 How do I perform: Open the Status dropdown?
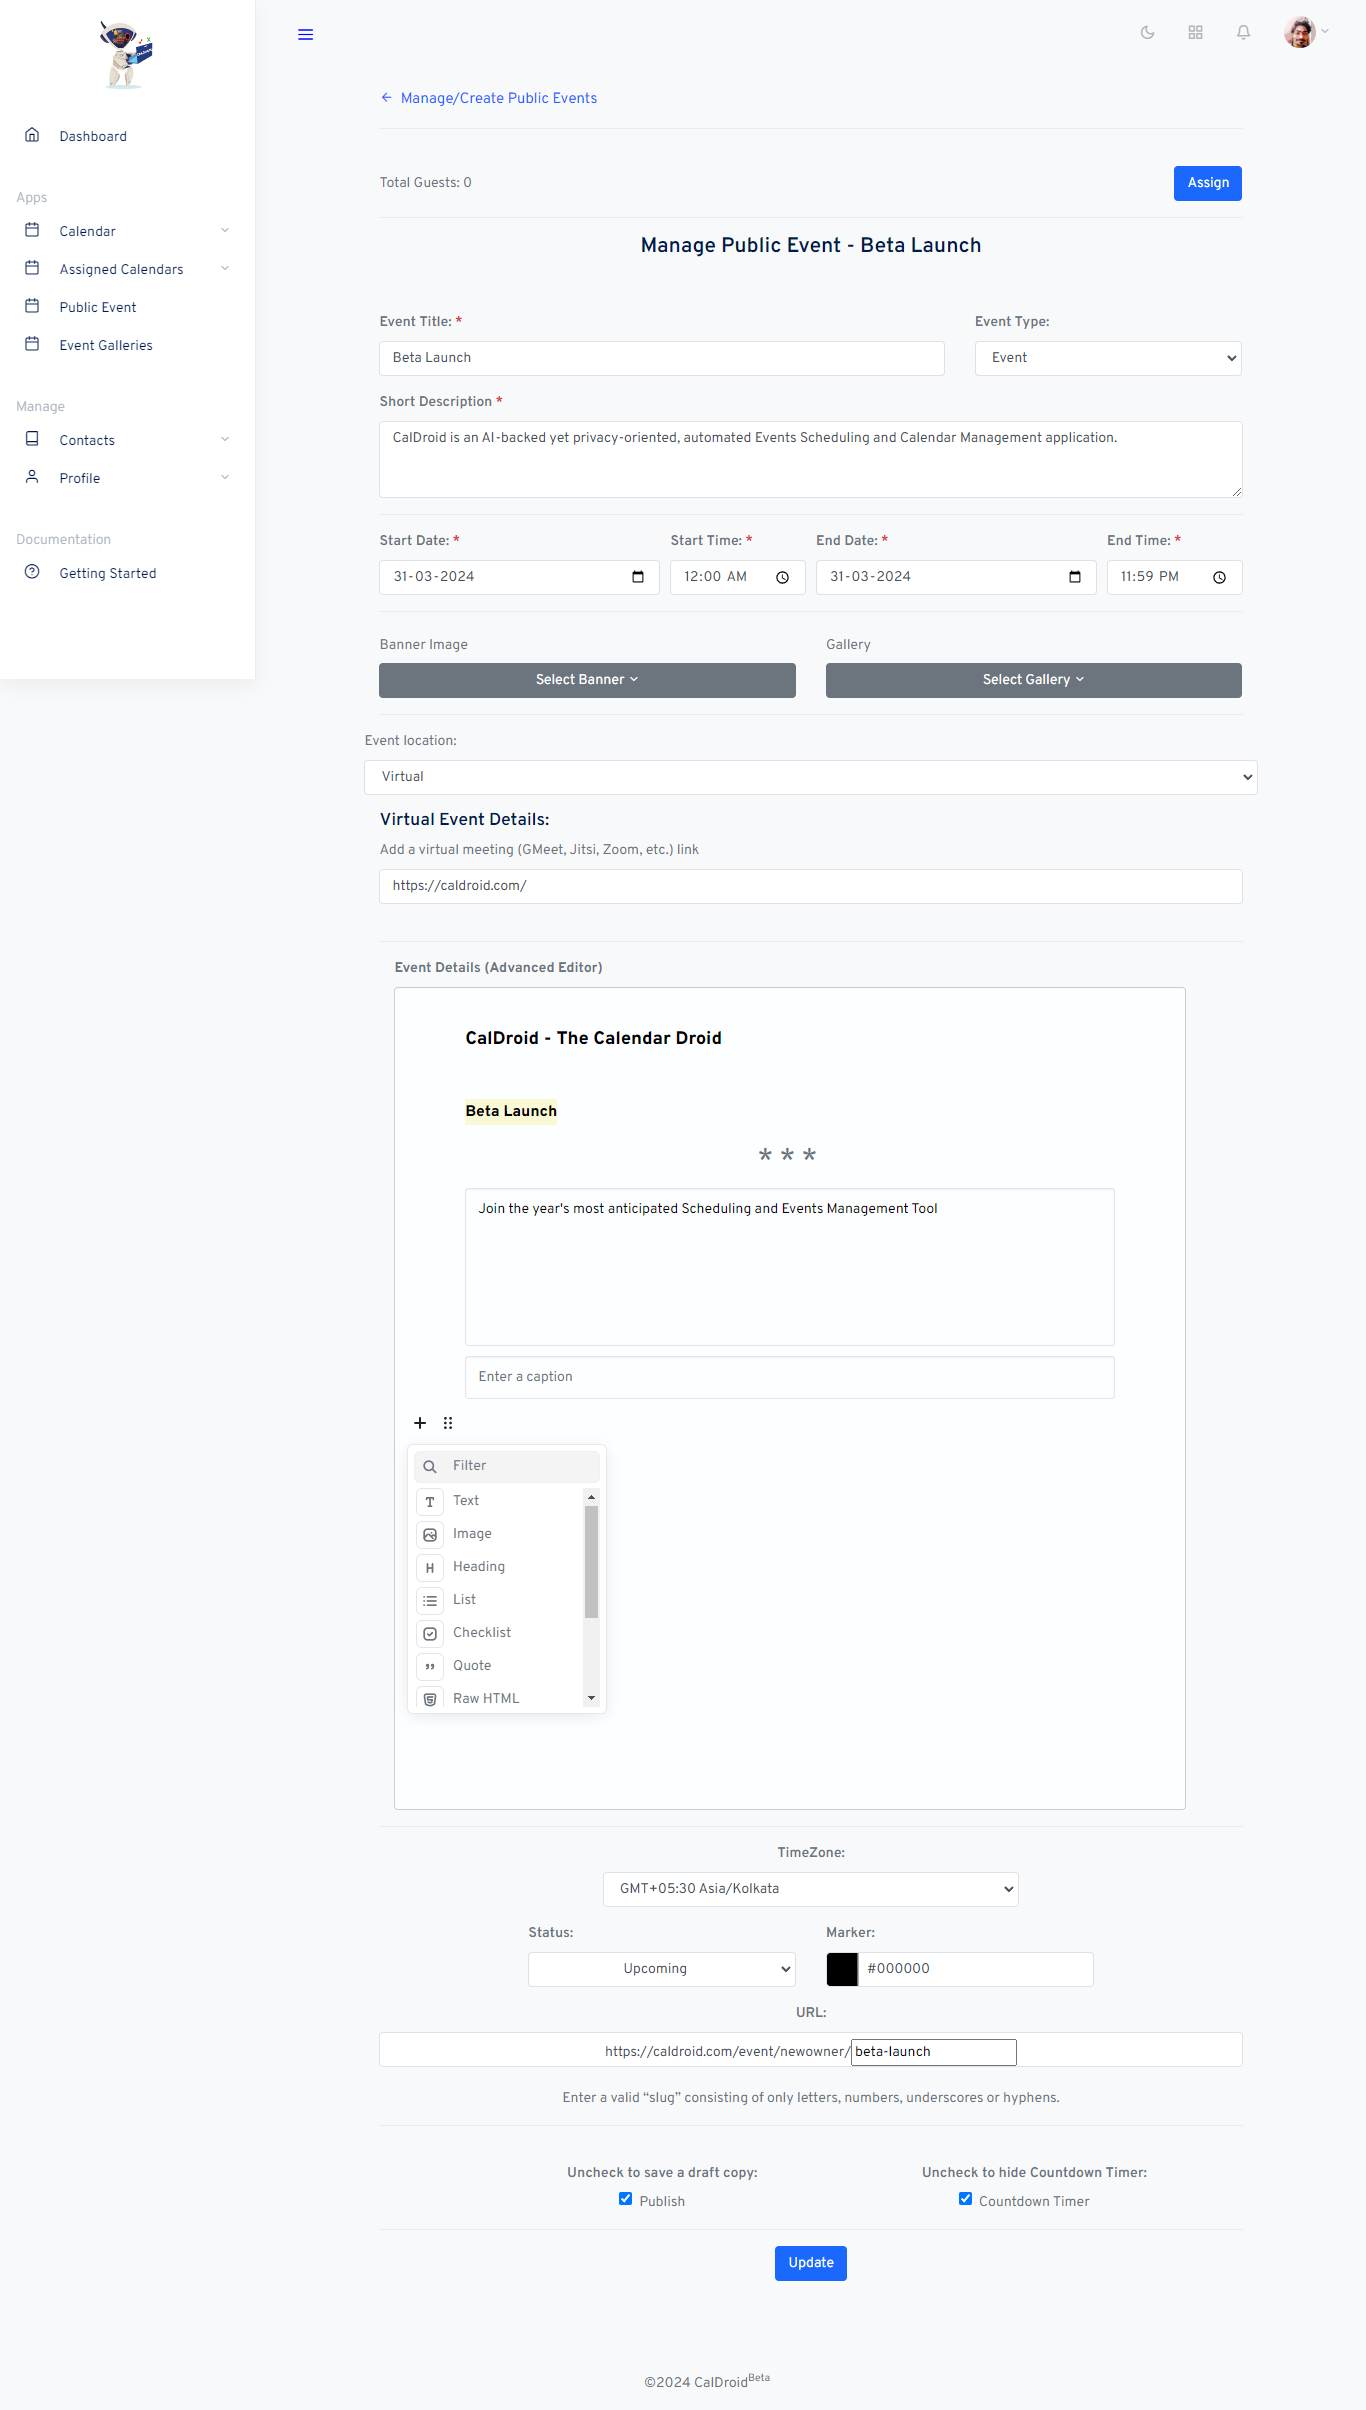pyautogui.click(x=662, y=1969)
